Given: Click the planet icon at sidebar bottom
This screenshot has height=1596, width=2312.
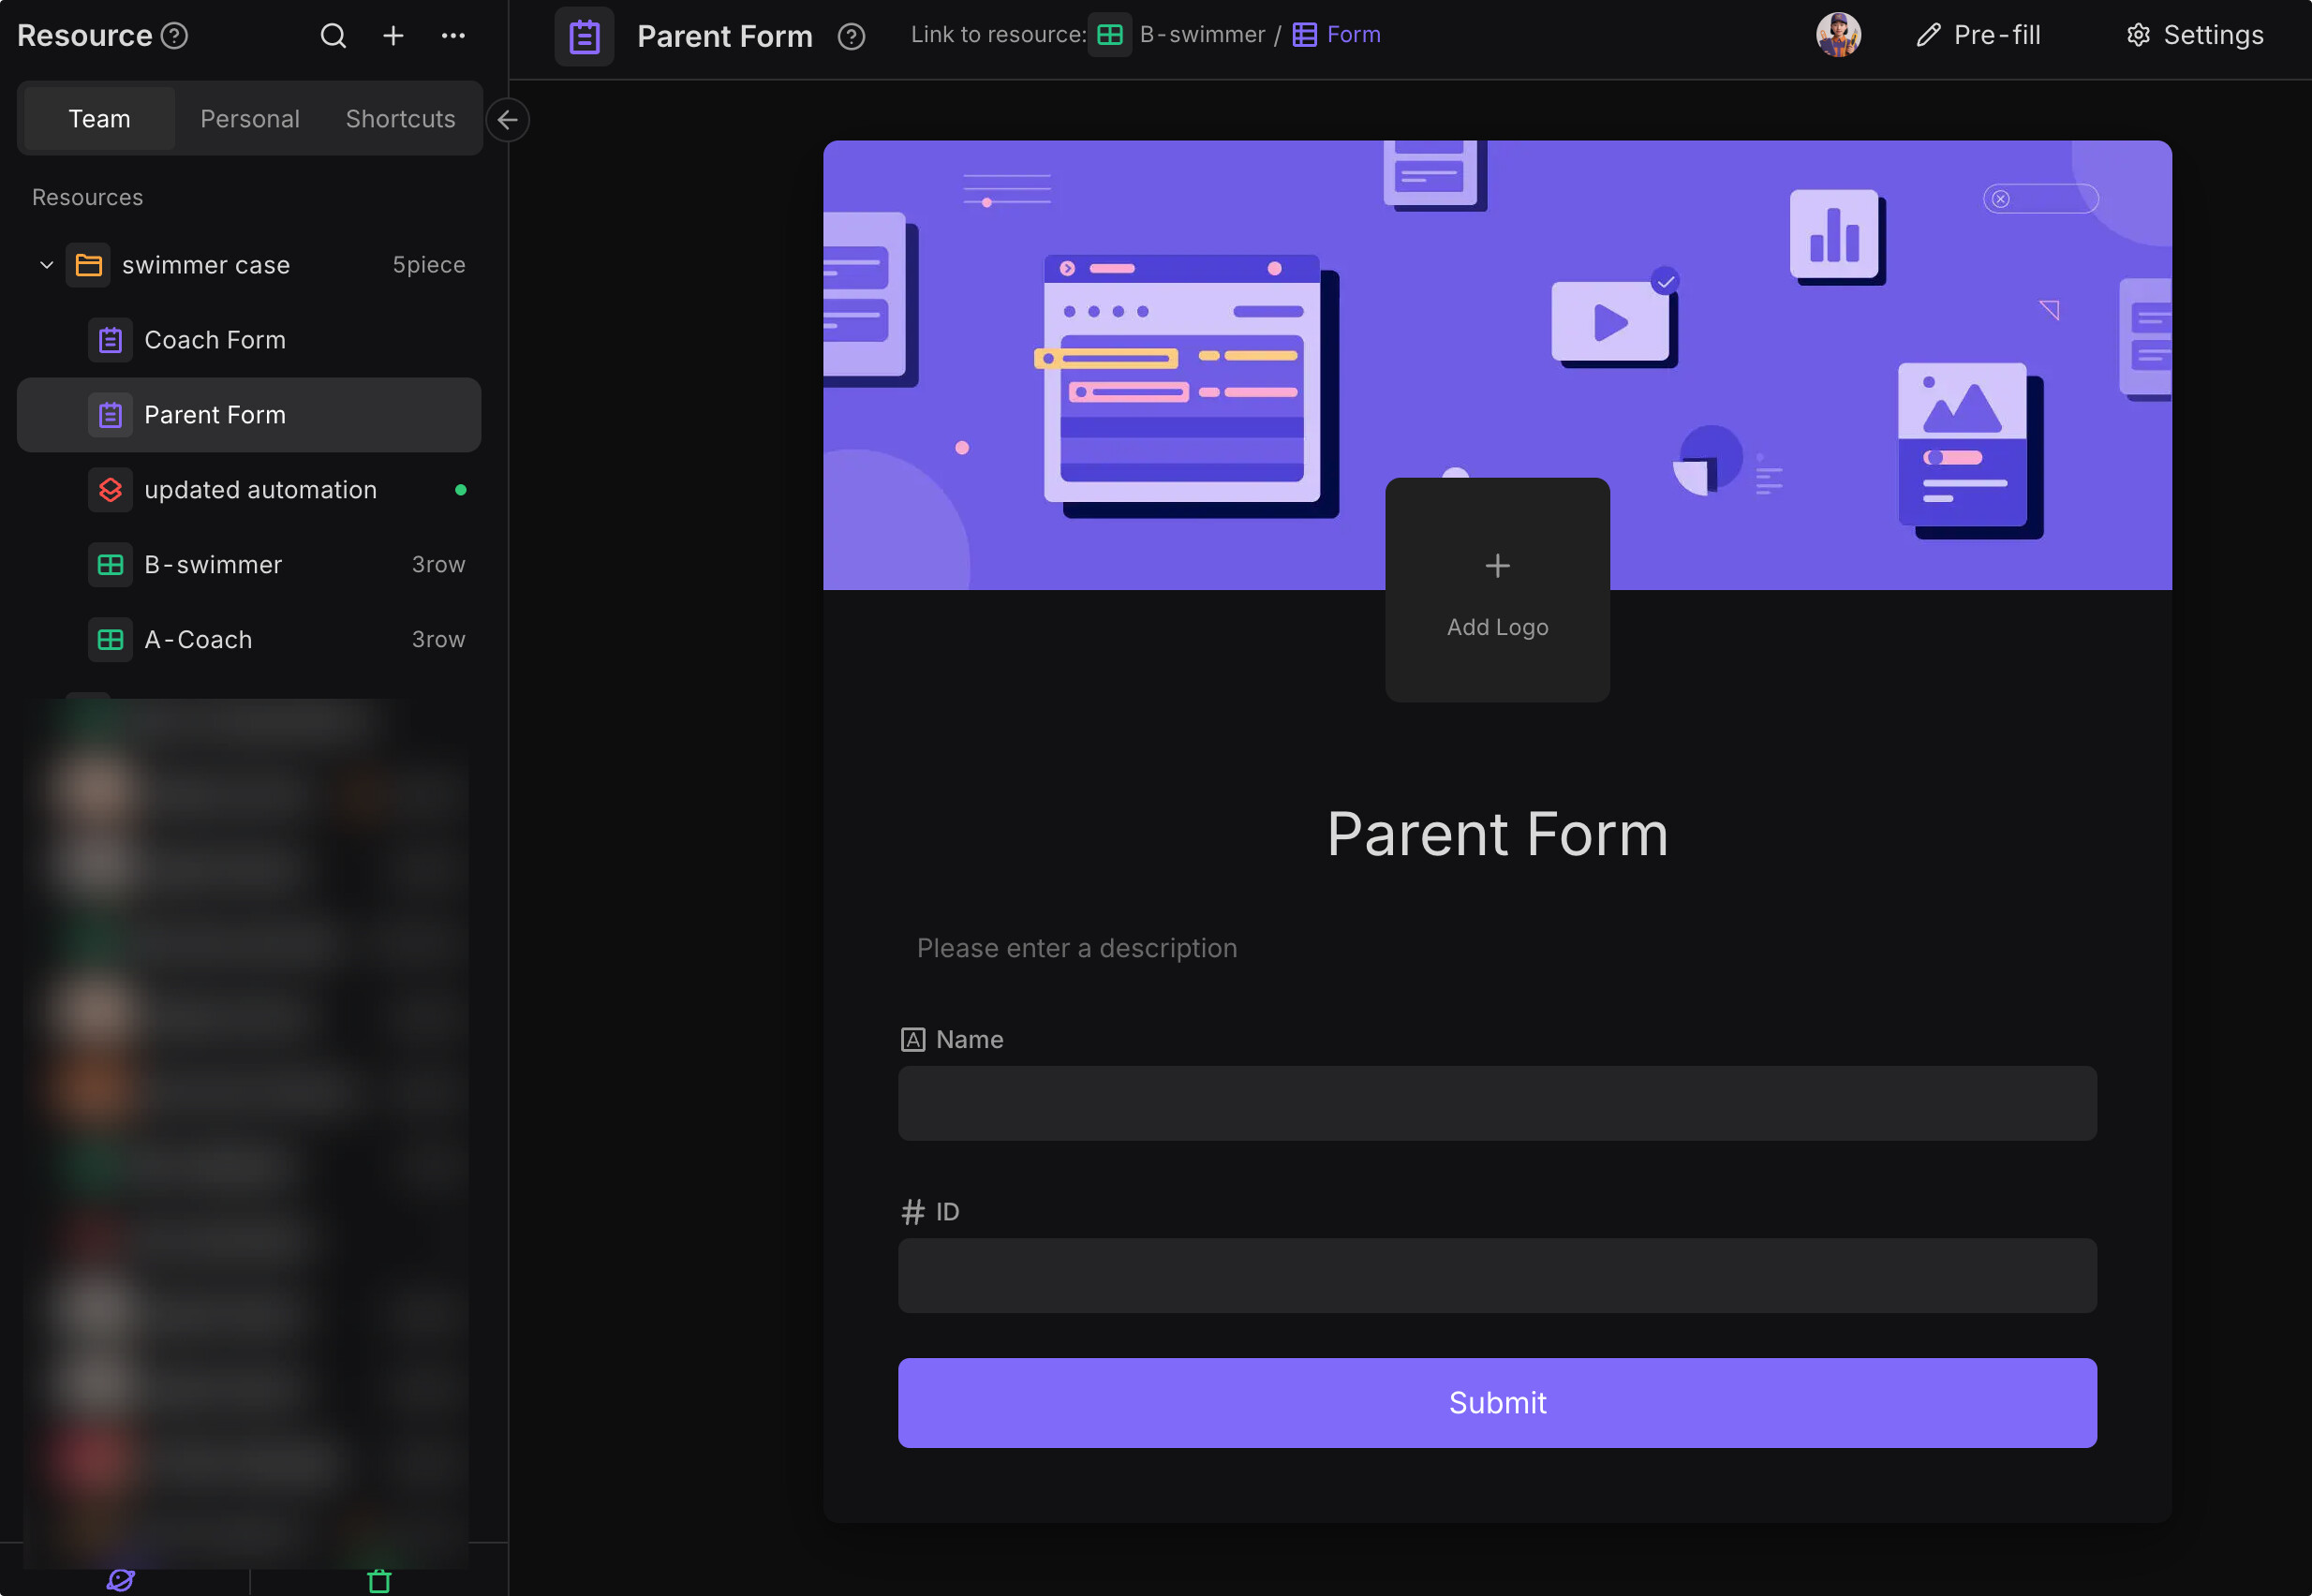Looking at the screenshot, I should [121, 1580].
